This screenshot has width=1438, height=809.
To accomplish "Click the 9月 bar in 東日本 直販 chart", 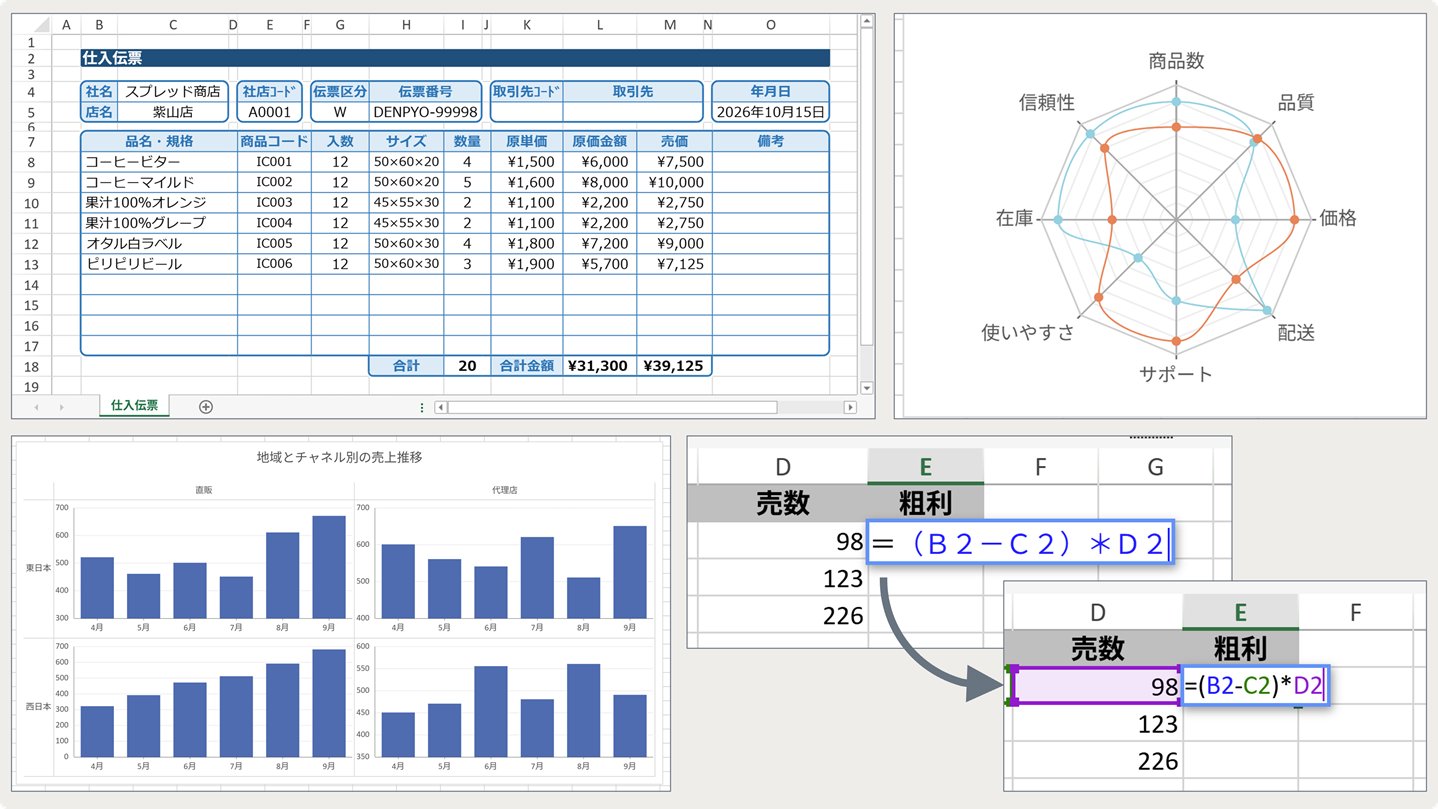I will click(x=329, y=567).
